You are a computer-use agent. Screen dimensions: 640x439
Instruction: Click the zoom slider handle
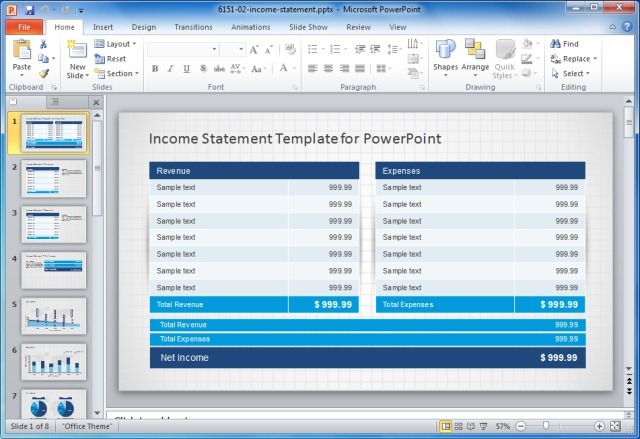[546, 426]
